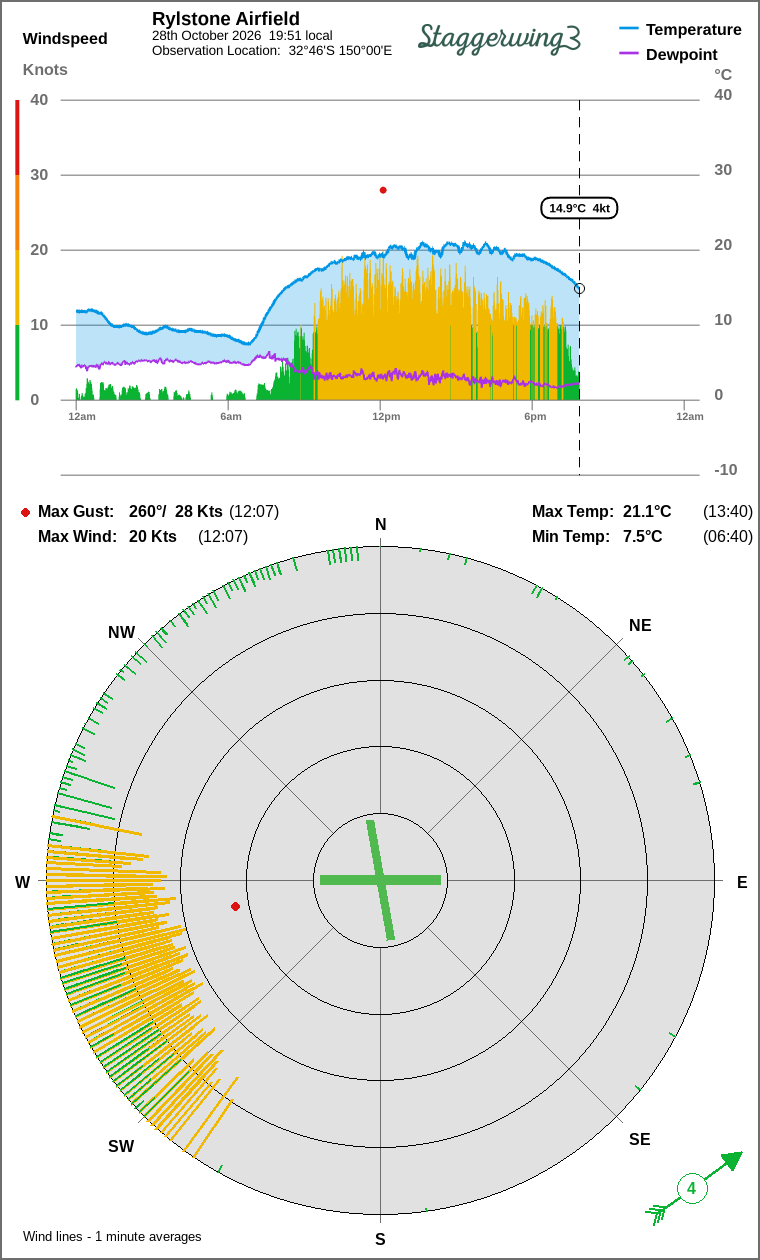Screen dimensions: 760x1260
Task: Click the wind arrow indicator showing 4
Action: click(694, 1188)
